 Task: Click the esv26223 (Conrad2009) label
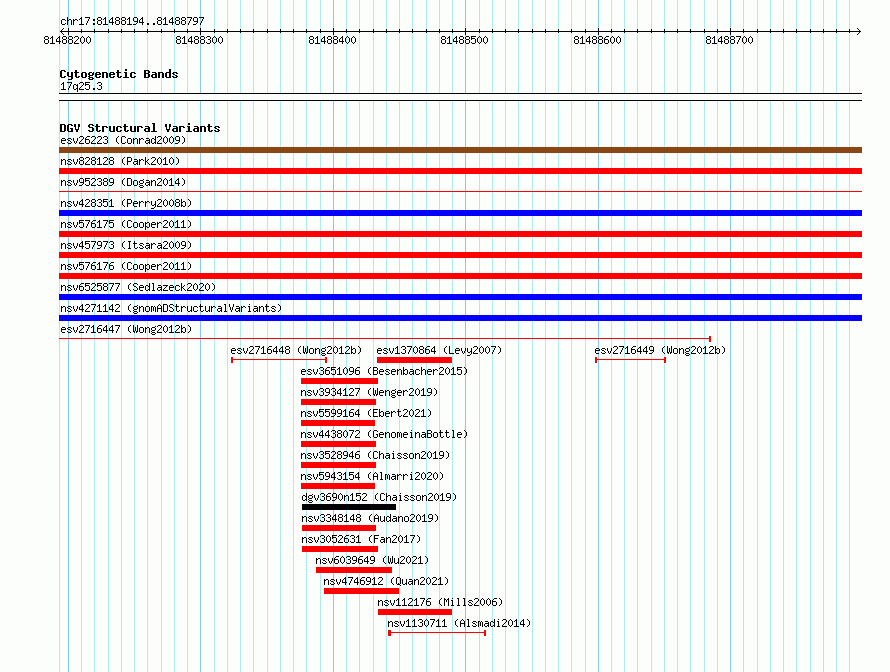click(123, 140)
